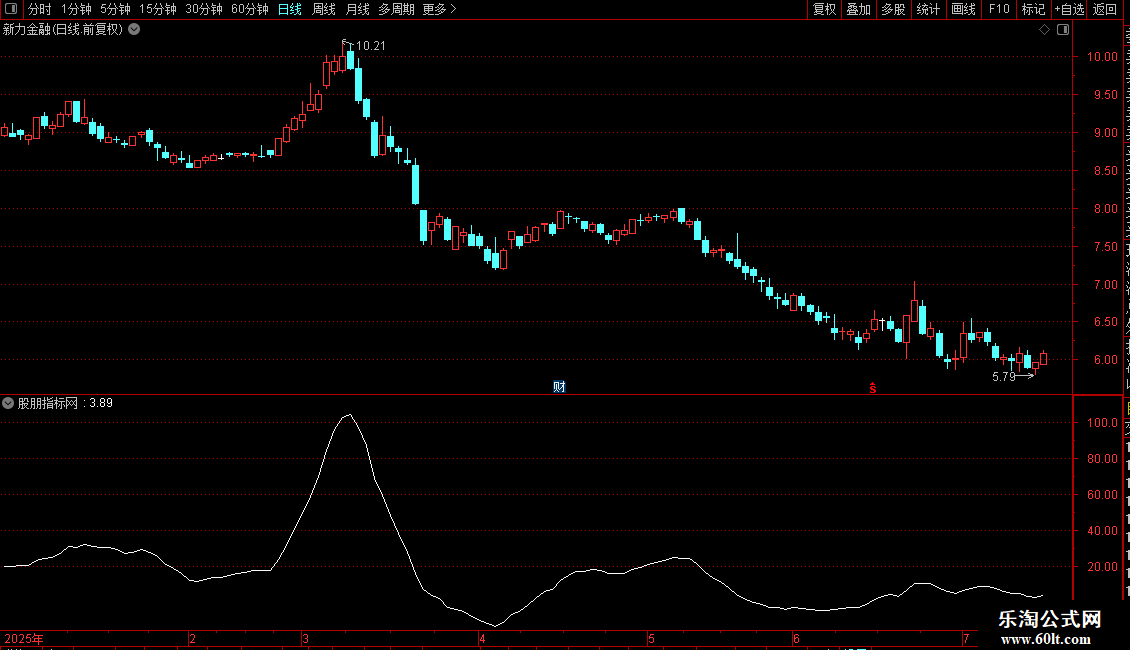Open the 统计 statistics tool

tap(927, 9)
